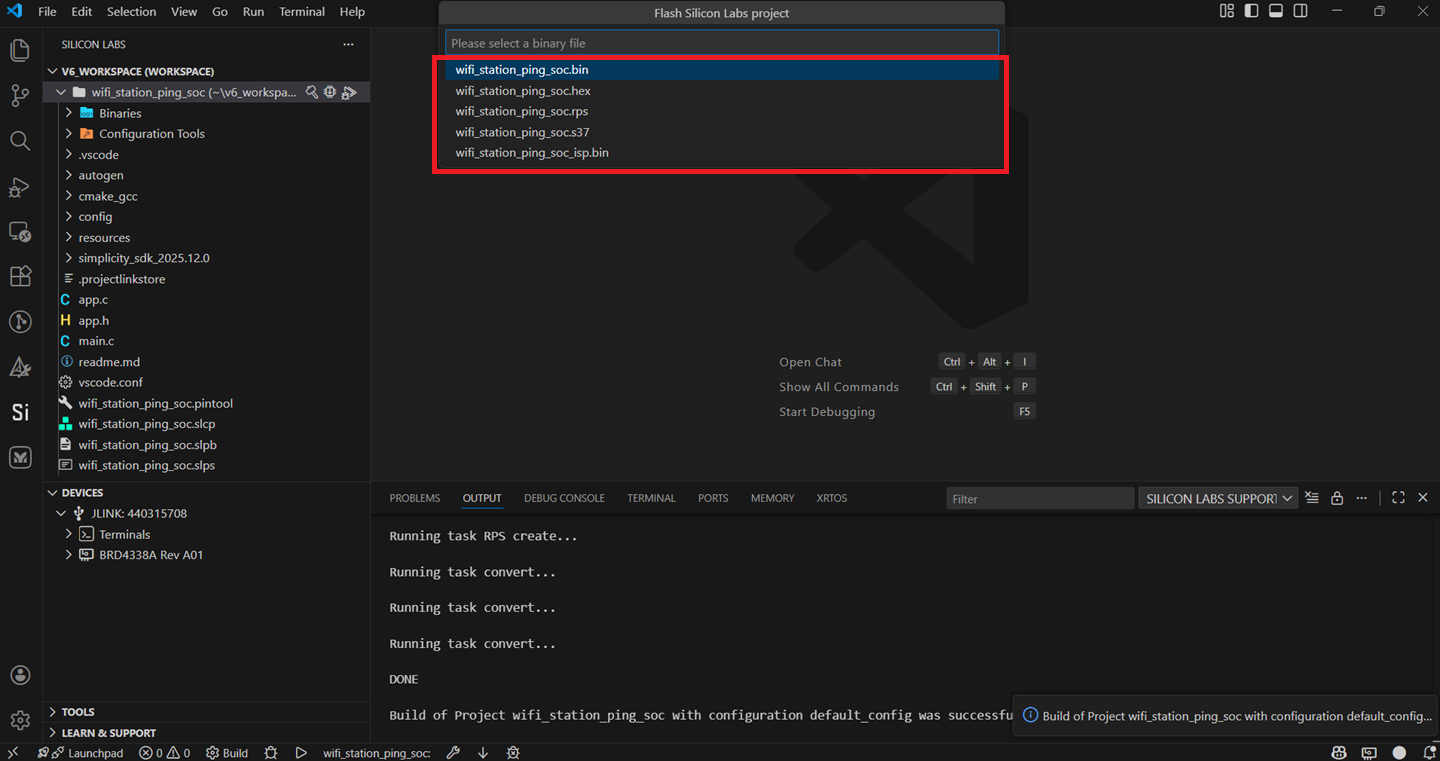The image size is (1440, 761).
Task: Open the SILICON LABS SUPPORT output channel dropdown
Action: [x=1218, y=497]
